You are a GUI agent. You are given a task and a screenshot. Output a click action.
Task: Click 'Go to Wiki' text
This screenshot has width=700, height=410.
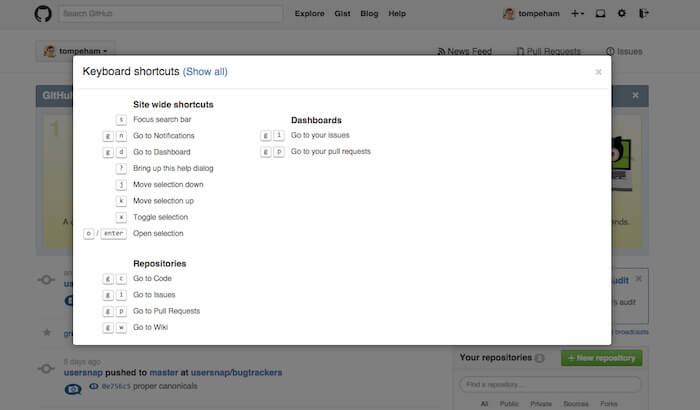tap(150, 327)
